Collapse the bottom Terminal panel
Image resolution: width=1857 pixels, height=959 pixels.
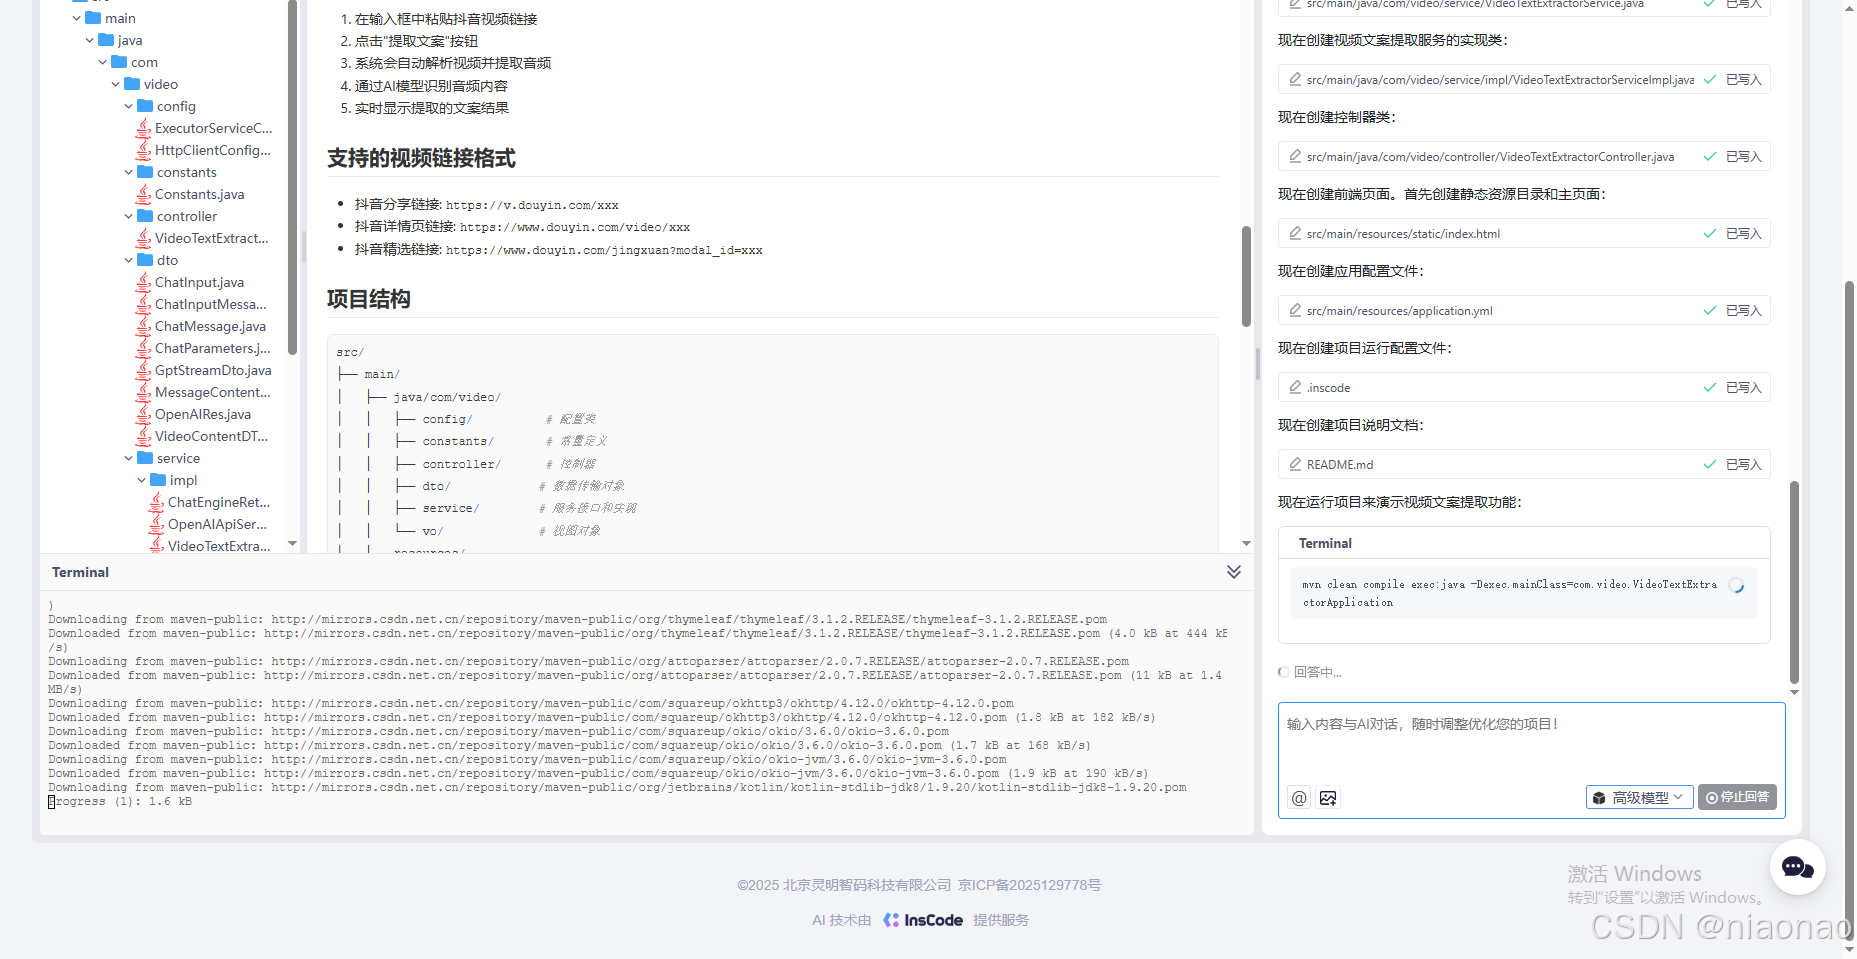click(1234, 572)
